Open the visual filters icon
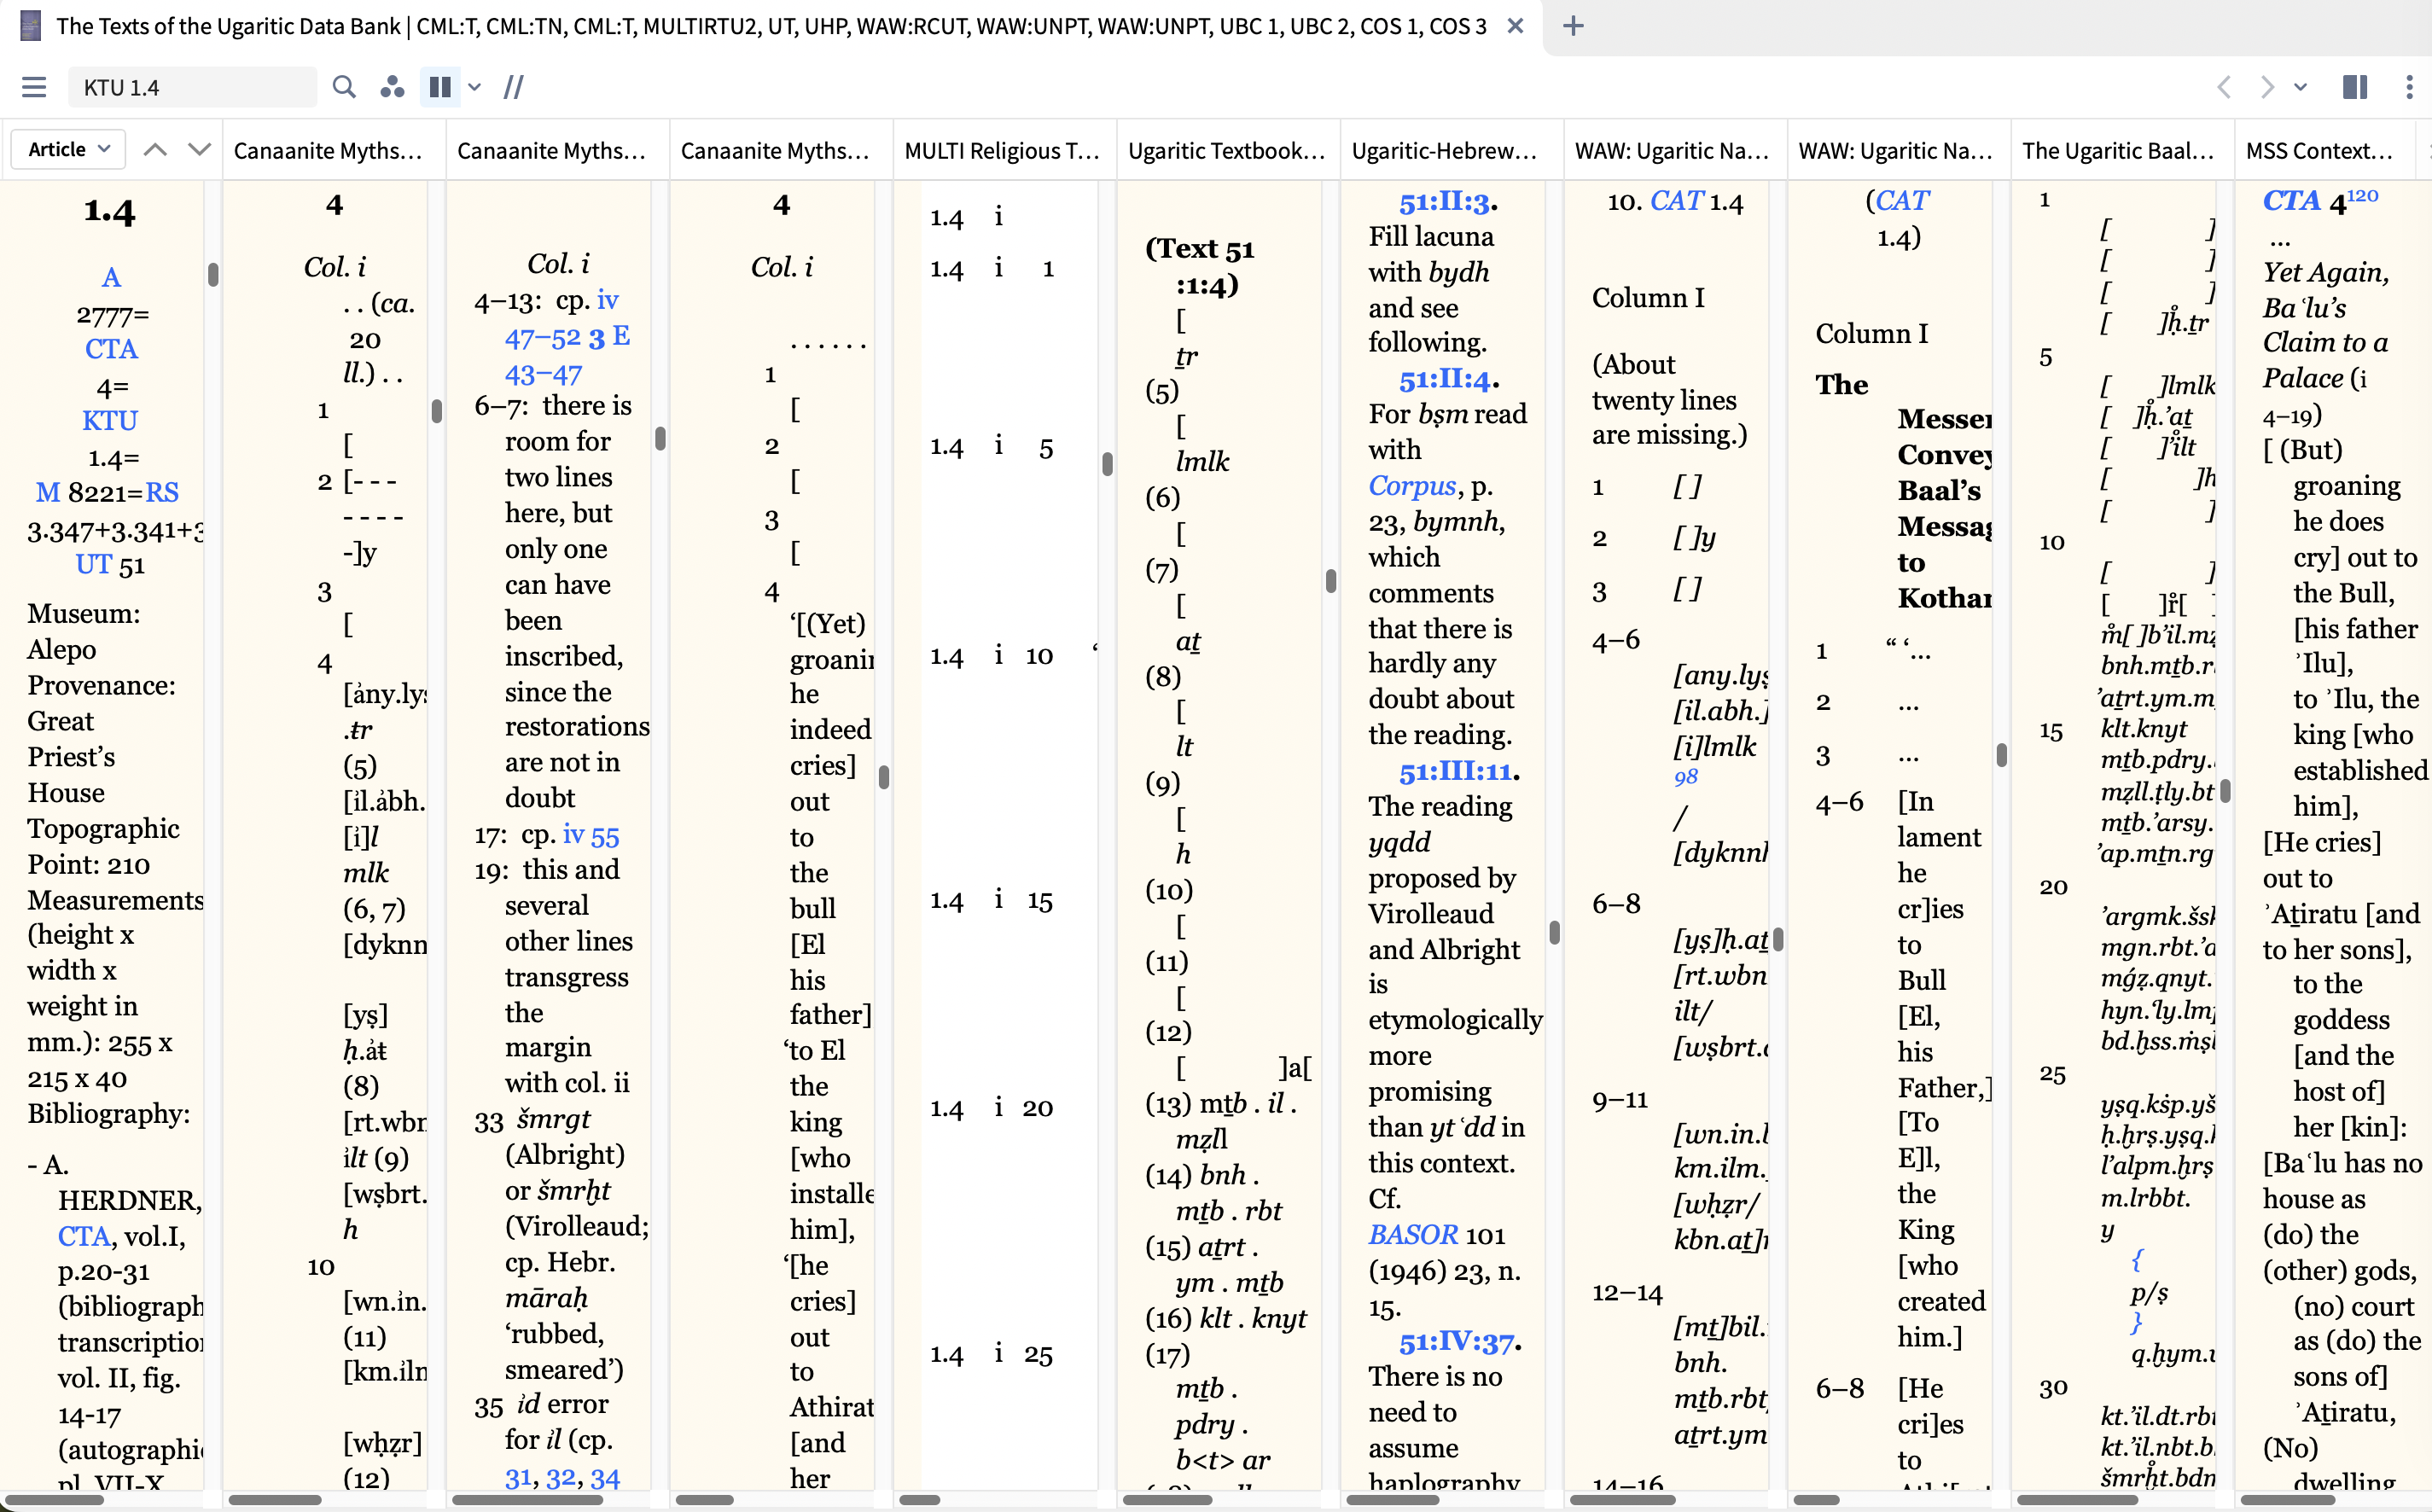 pos(392,87)
